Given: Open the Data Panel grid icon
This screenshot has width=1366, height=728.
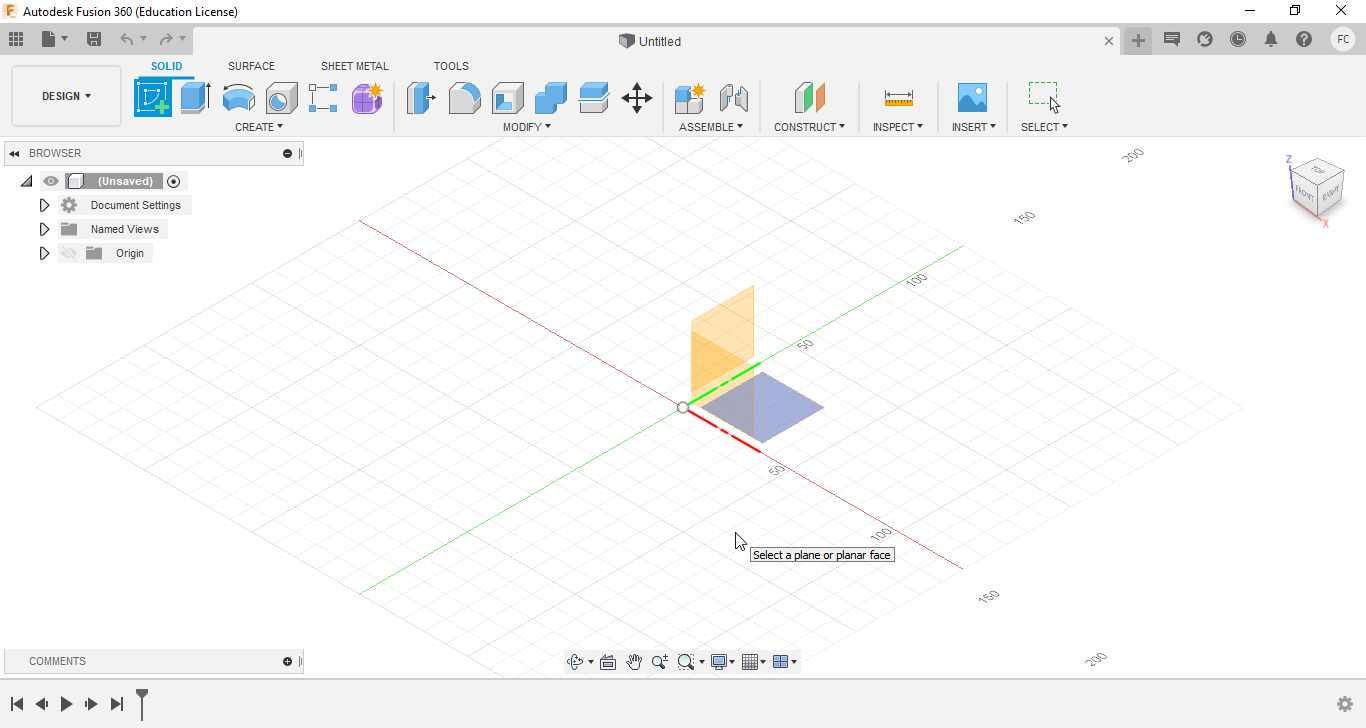Looking at the screenshot, I should pyautogui.click(x=16, y=39).
